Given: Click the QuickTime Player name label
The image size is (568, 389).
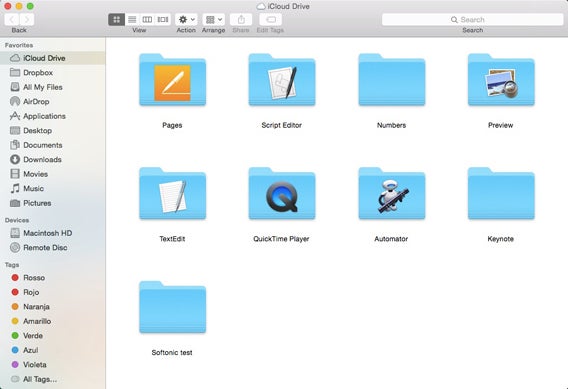Looking at the screenshot, I should coord(281,239).
